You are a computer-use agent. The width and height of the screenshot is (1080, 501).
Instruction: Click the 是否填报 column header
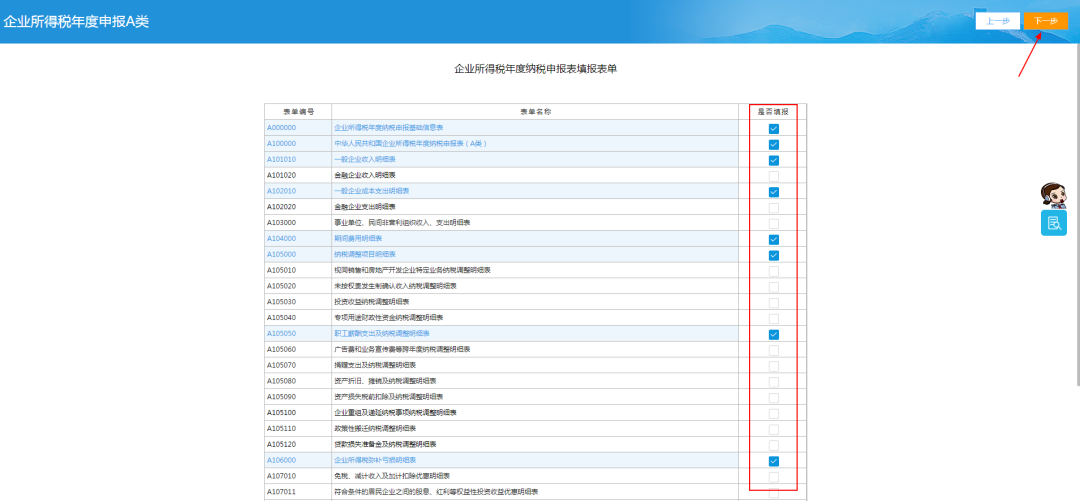pos(773,112)
